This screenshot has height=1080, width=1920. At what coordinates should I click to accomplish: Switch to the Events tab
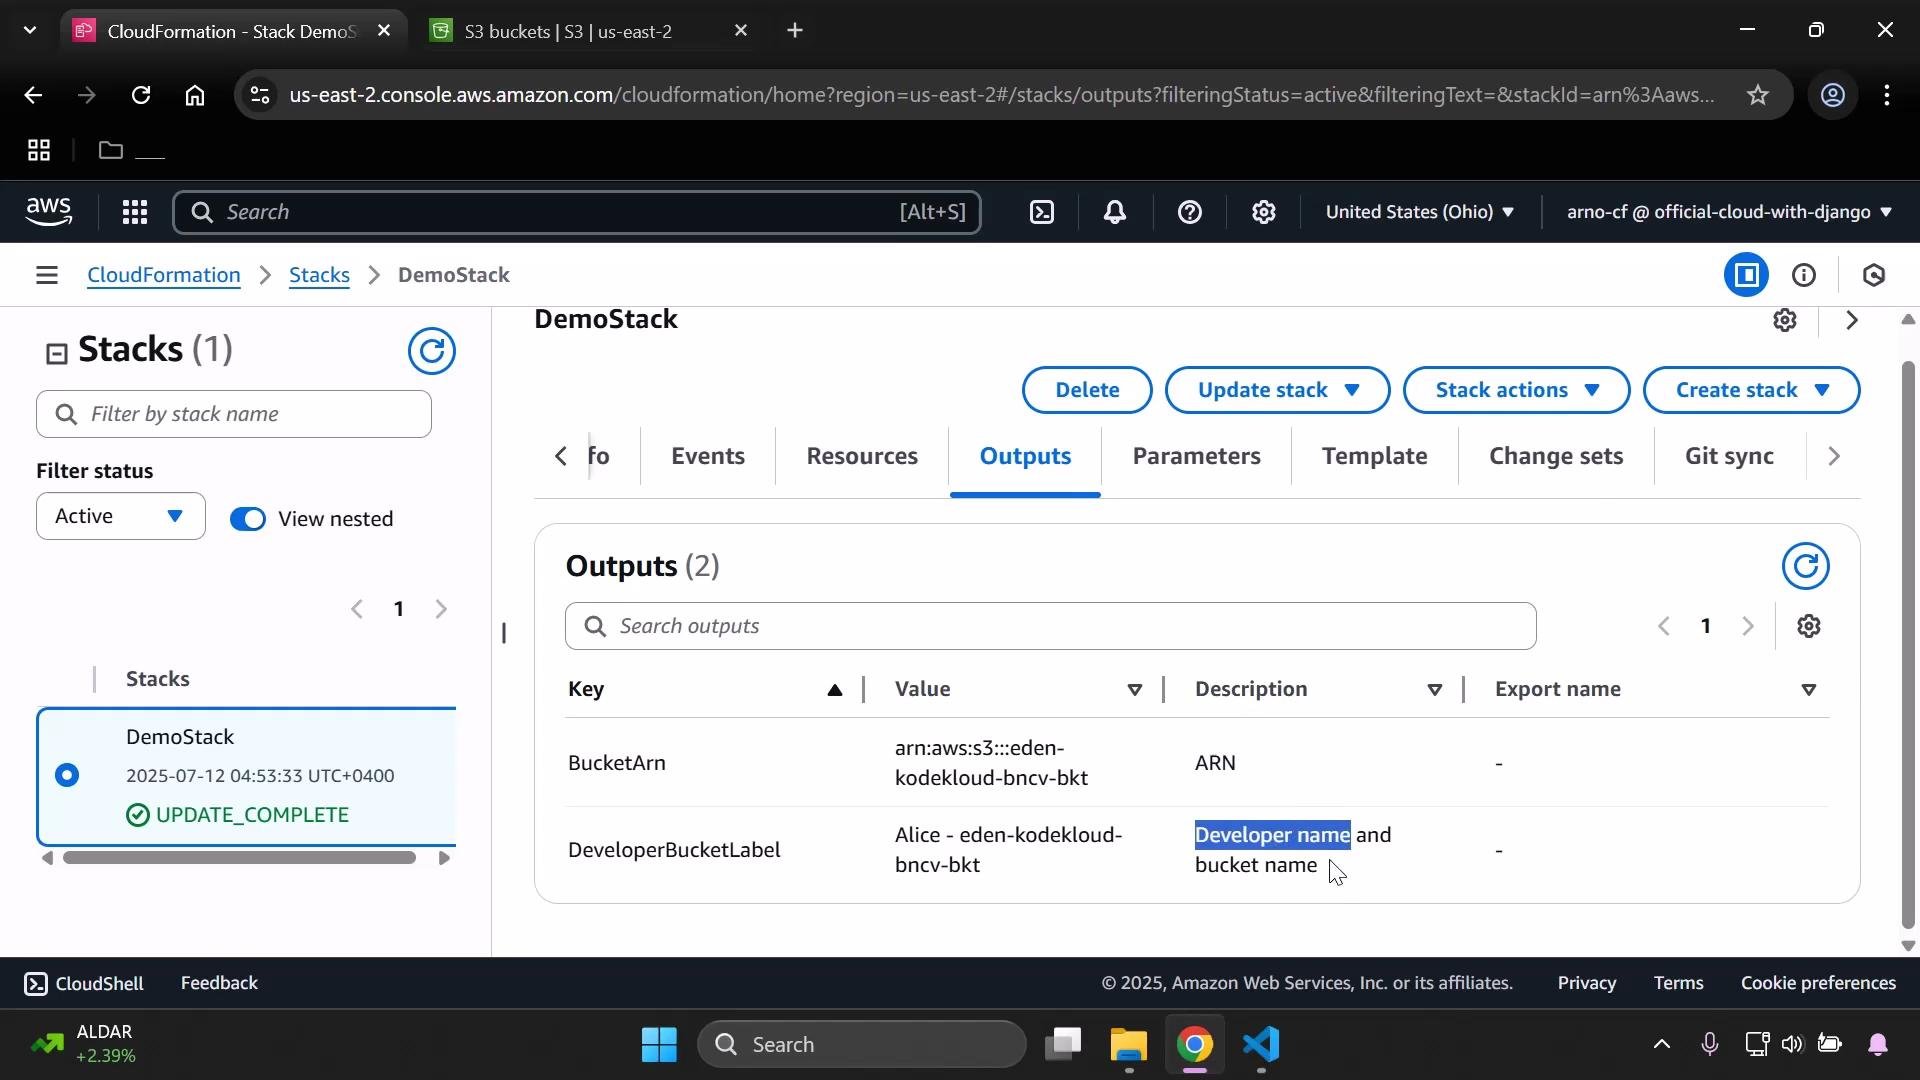[708, 457]
